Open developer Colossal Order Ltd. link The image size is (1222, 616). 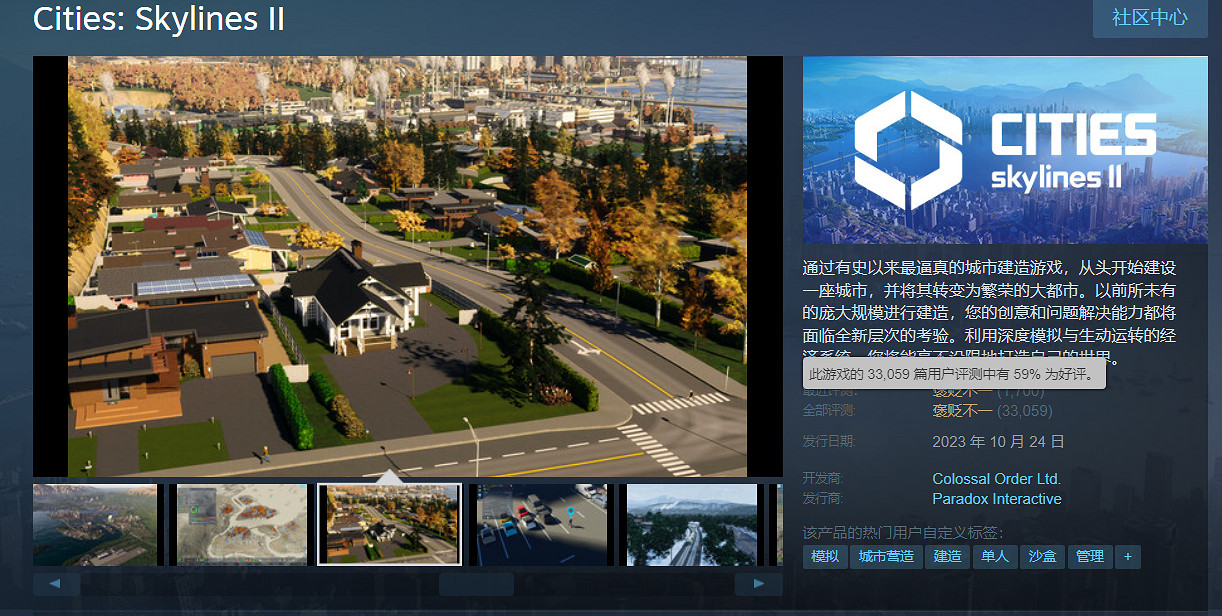click(996, 479)
